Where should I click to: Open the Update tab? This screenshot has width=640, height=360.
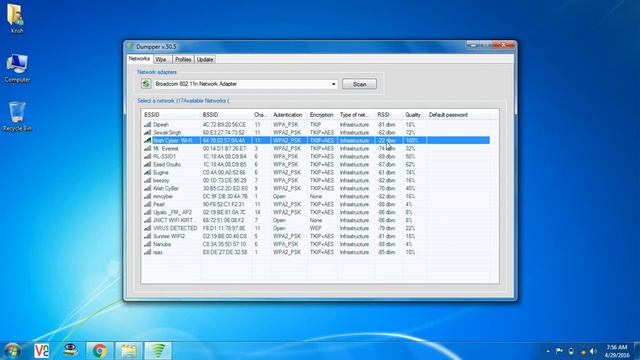tap(205, 60)
